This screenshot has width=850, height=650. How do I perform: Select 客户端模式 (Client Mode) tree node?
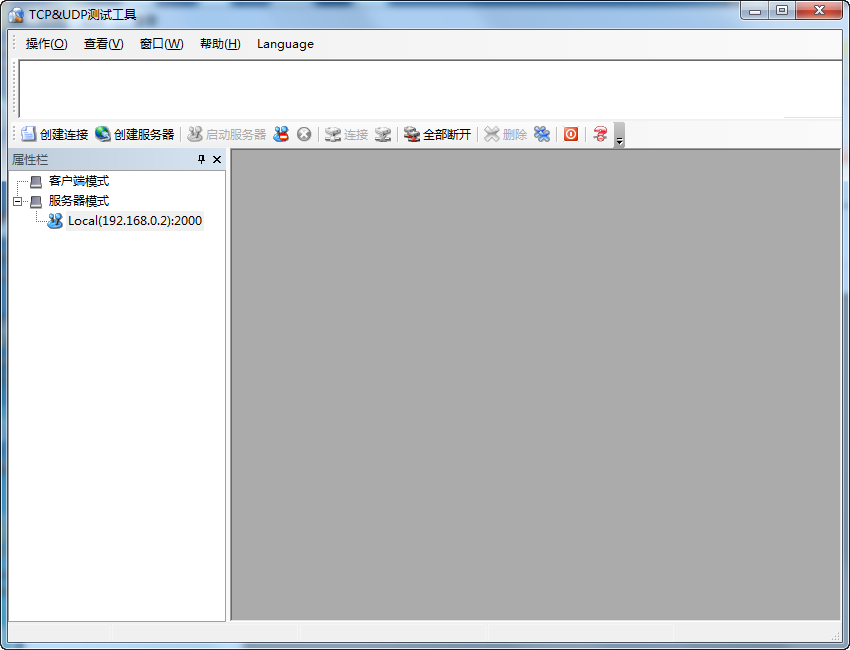[x=79, y=181]
